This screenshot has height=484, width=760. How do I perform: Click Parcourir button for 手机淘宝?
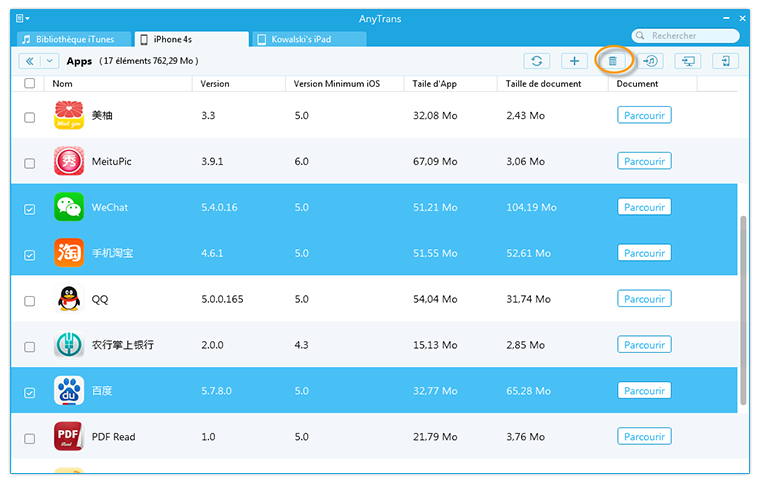tap(644, 253)
